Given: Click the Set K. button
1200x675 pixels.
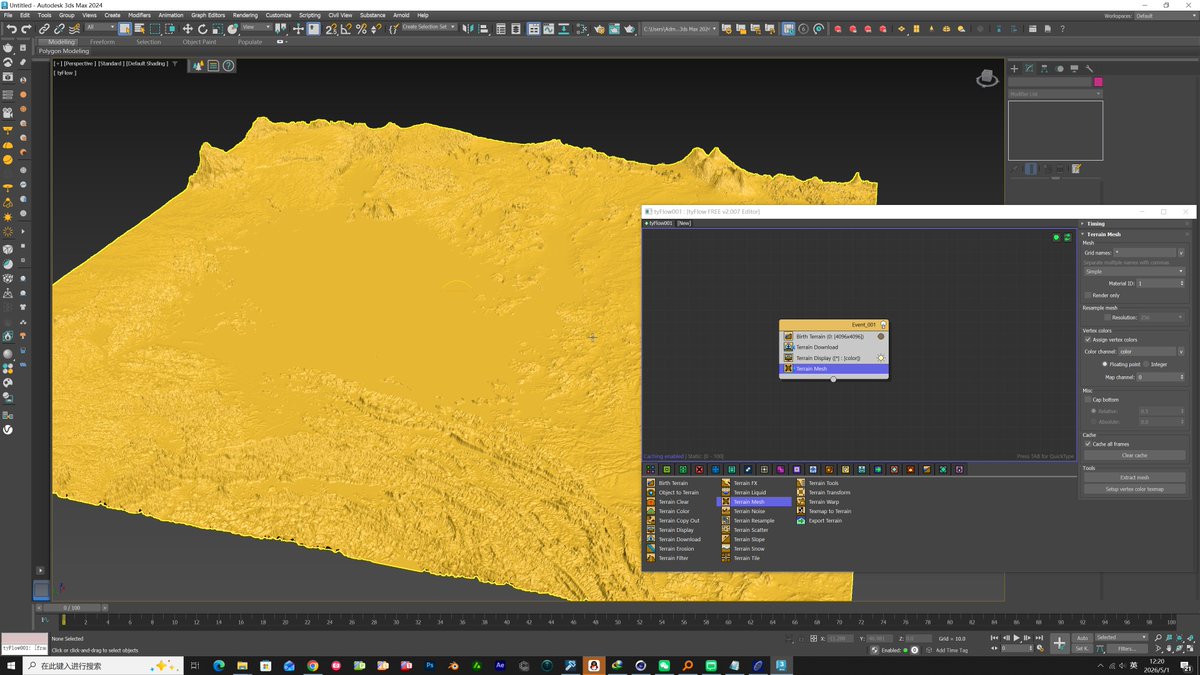Looking at the screenshot, I should (1082, 649).
